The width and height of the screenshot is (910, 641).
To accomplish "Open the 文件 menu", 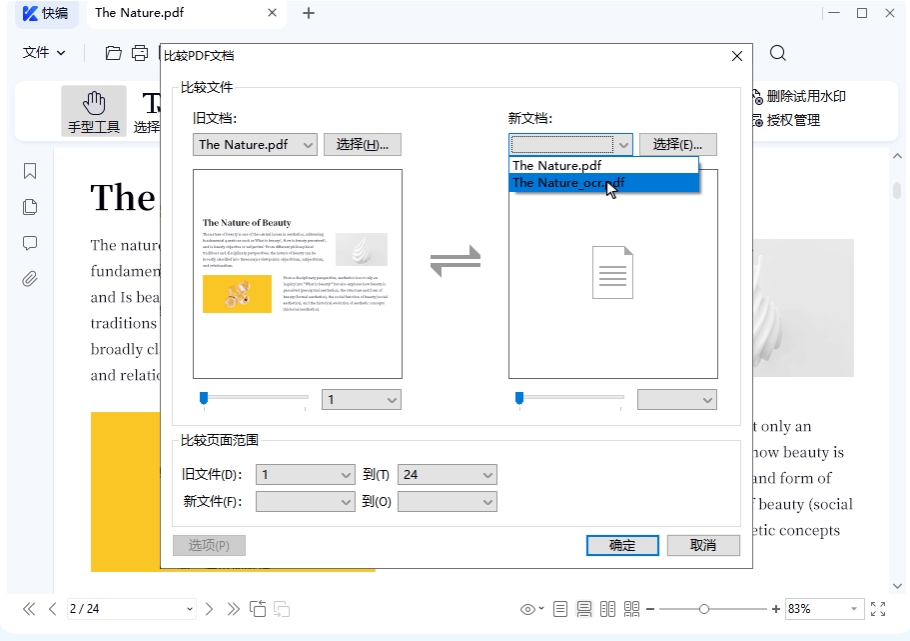I will pos(44,53).
